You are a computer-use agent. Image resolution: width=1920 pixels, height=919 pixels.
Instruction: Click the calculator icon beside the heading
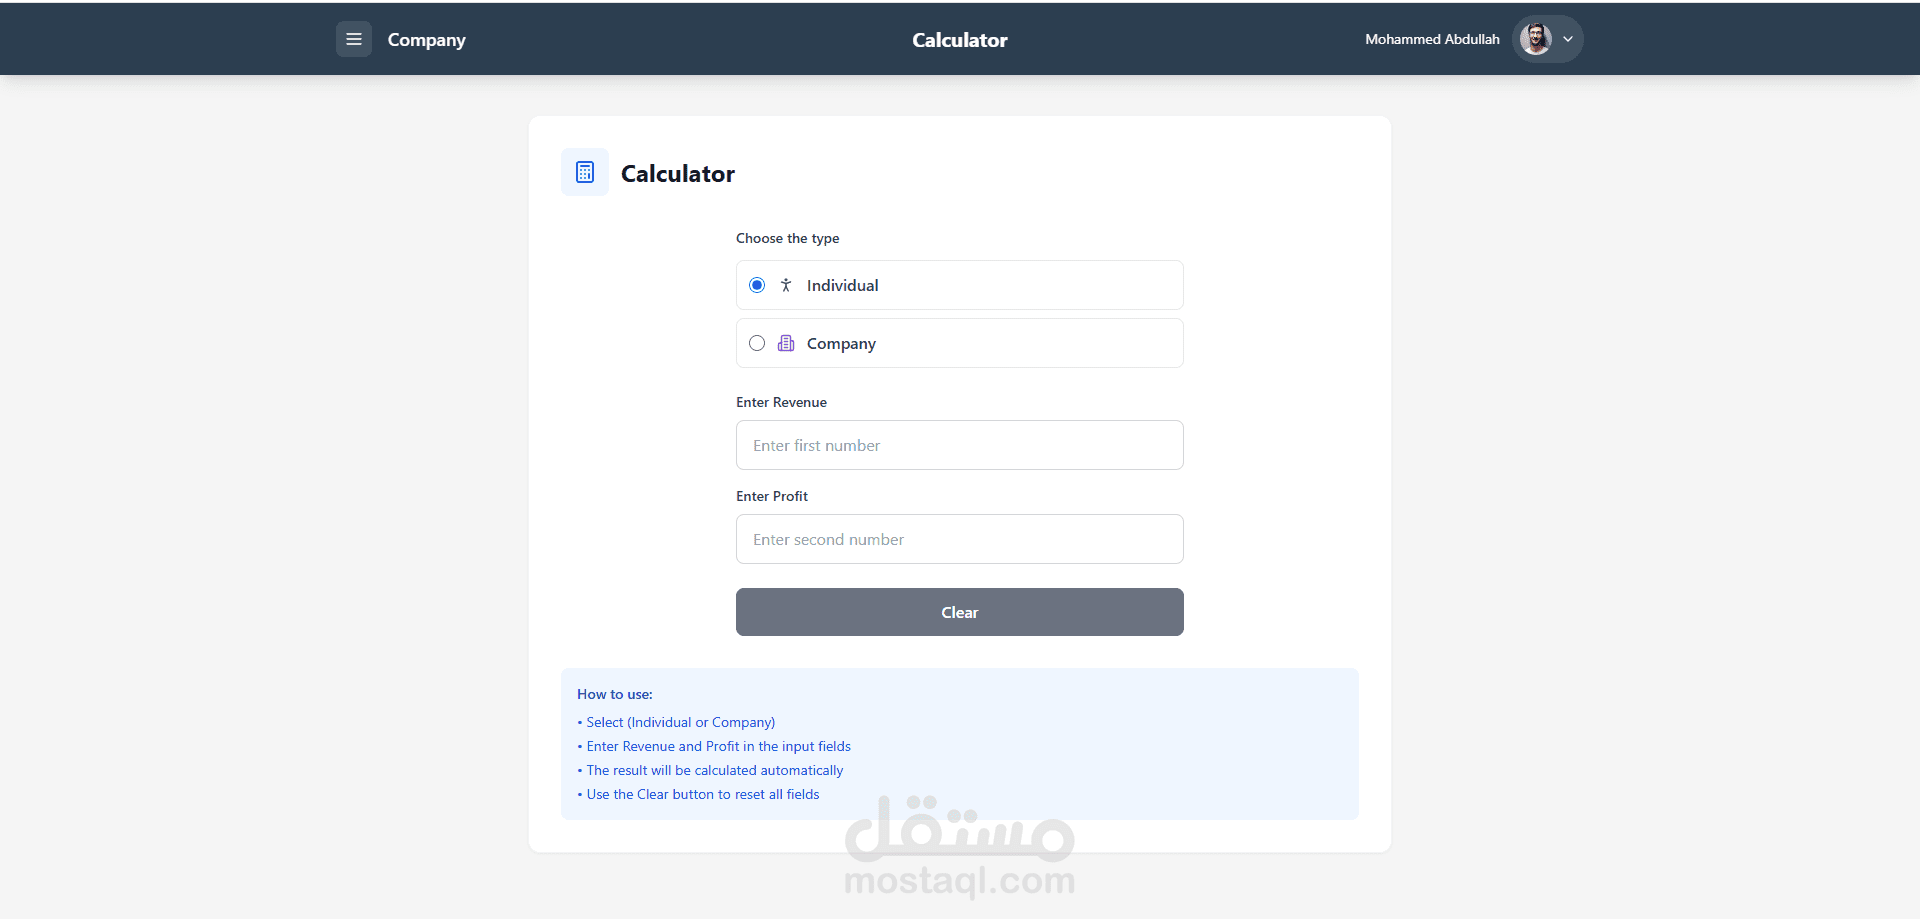pos(585,172)
